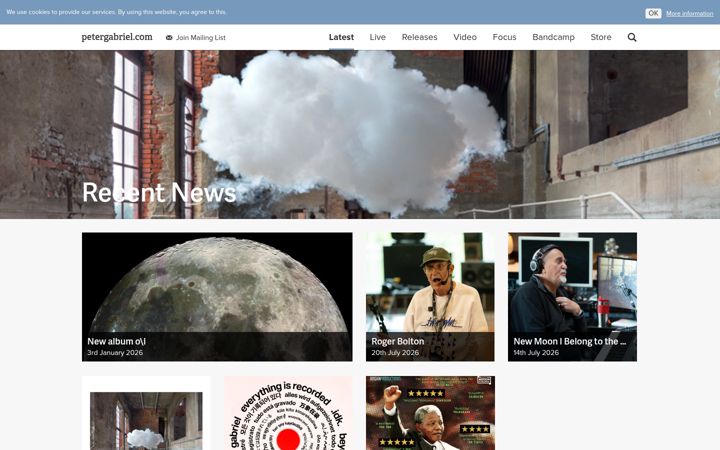Open the film poster with raised fist

(x=430, y=413)
